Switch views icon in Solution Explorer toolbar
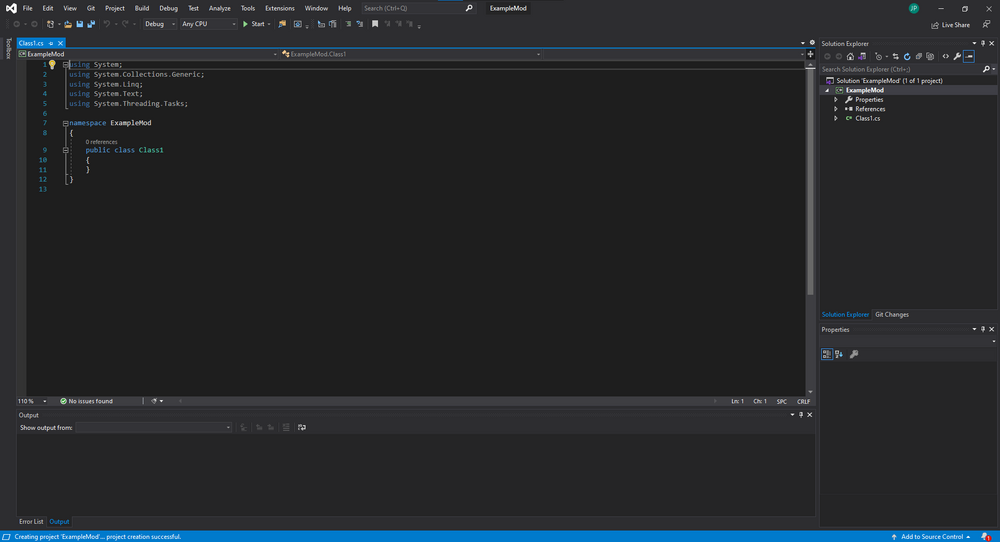This screenshot has width=1000, height=542. (862, 57)
